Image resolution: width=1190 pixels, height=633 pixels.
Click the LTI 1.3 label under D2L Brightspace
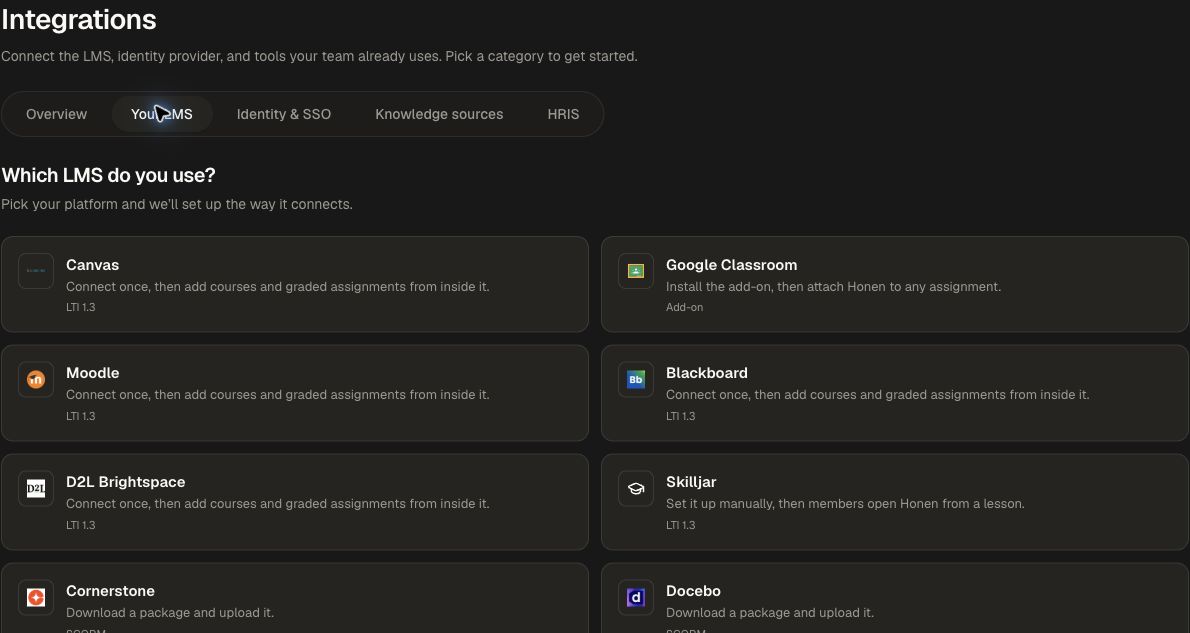80,525
